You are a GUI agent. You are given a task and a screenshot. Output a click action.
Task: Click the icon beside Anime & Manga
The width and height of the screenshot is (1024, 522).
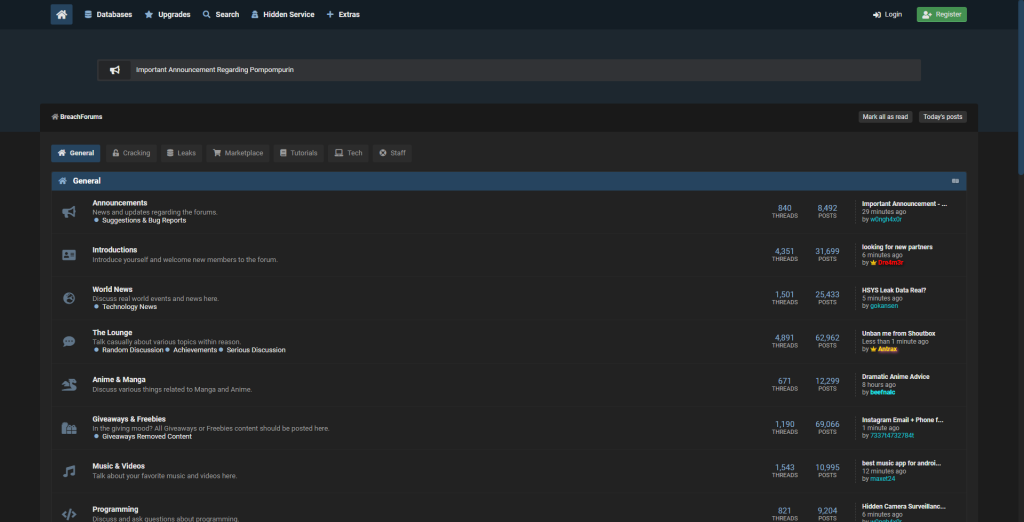pos(69,385)
